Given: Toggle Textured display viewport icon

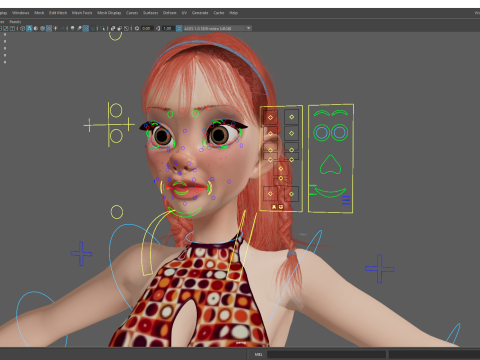Looking at the screenshot, I should pos(49,28).
